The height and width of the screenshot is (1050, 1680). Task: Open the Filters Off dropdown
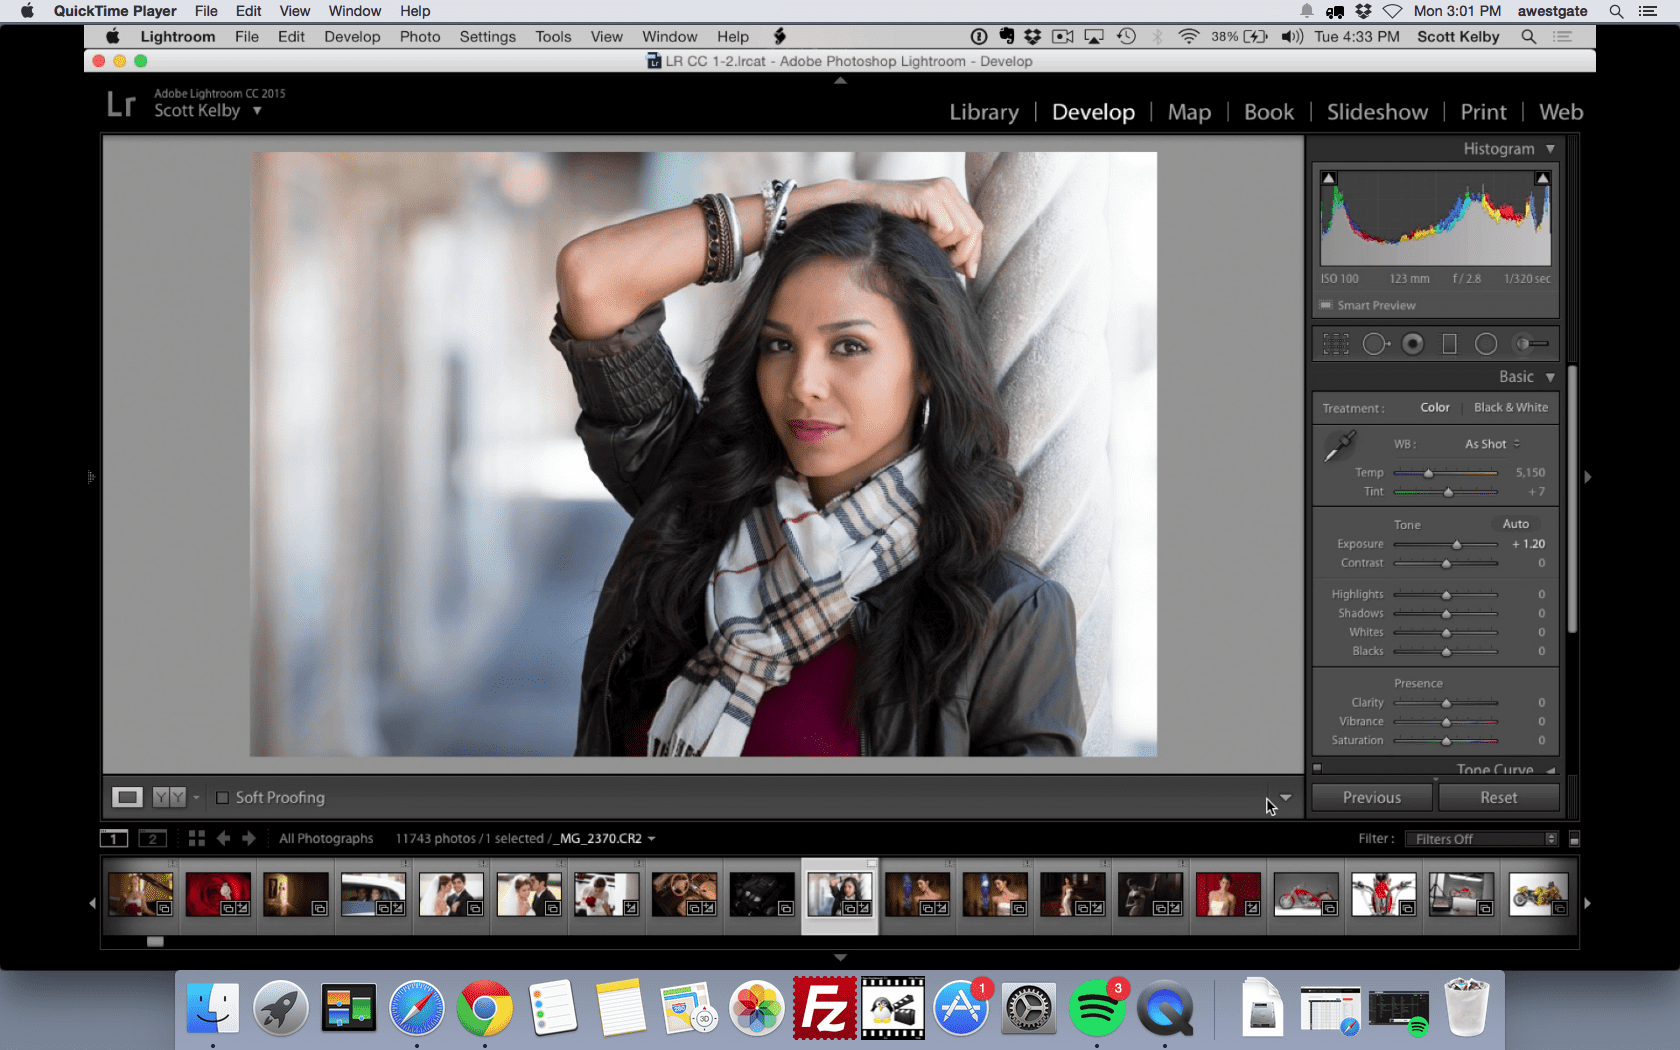coord(1480,838)
